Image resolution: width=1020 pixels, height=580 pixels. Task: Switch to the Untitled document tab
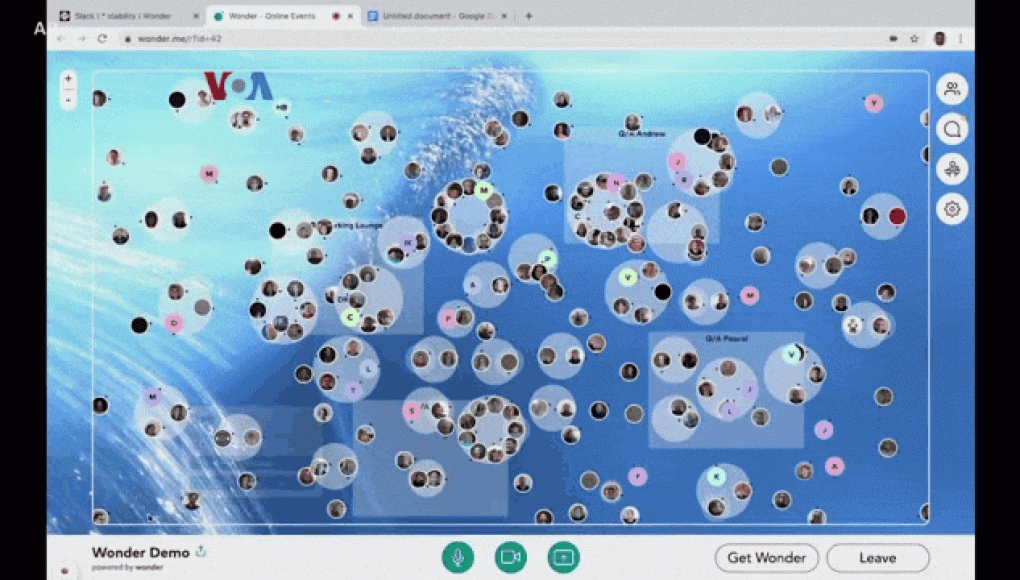click(x=437, y=16)
